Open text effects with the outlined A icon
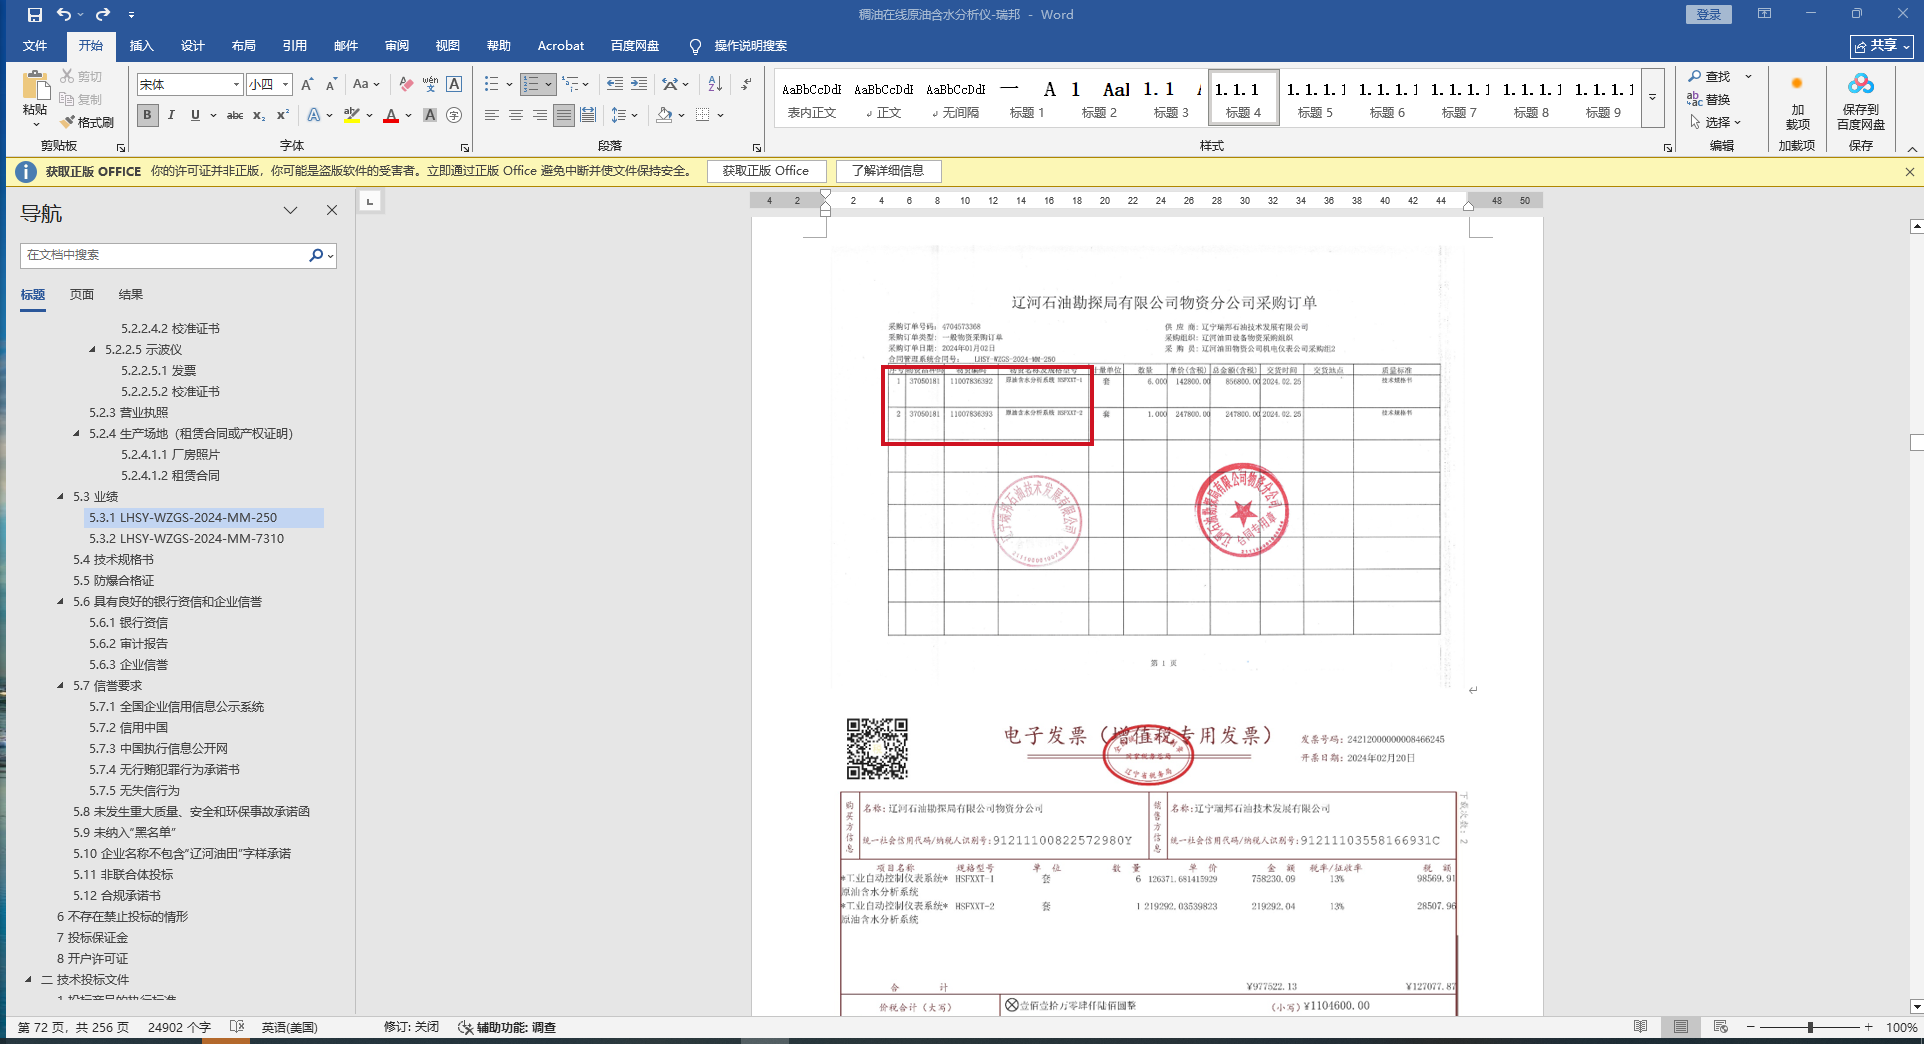 tap(314, 115)
